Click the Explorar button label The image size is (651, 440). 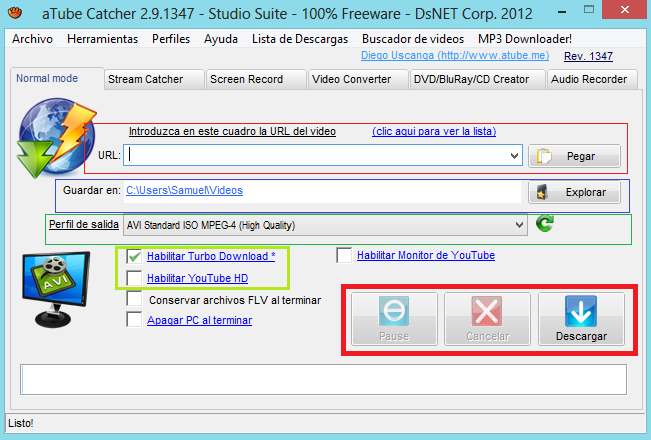[x=586, y=192]
